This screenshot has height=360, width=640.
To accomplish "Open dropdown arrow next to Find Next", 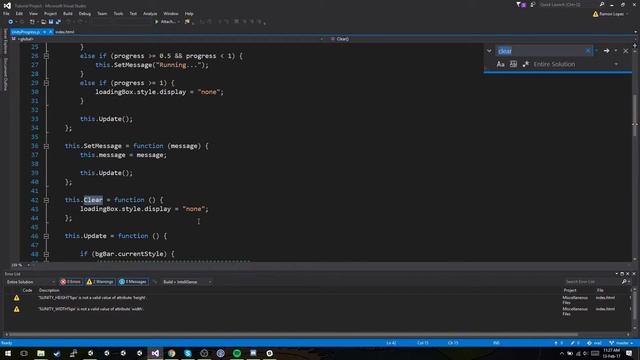I will tap(616, 51).
